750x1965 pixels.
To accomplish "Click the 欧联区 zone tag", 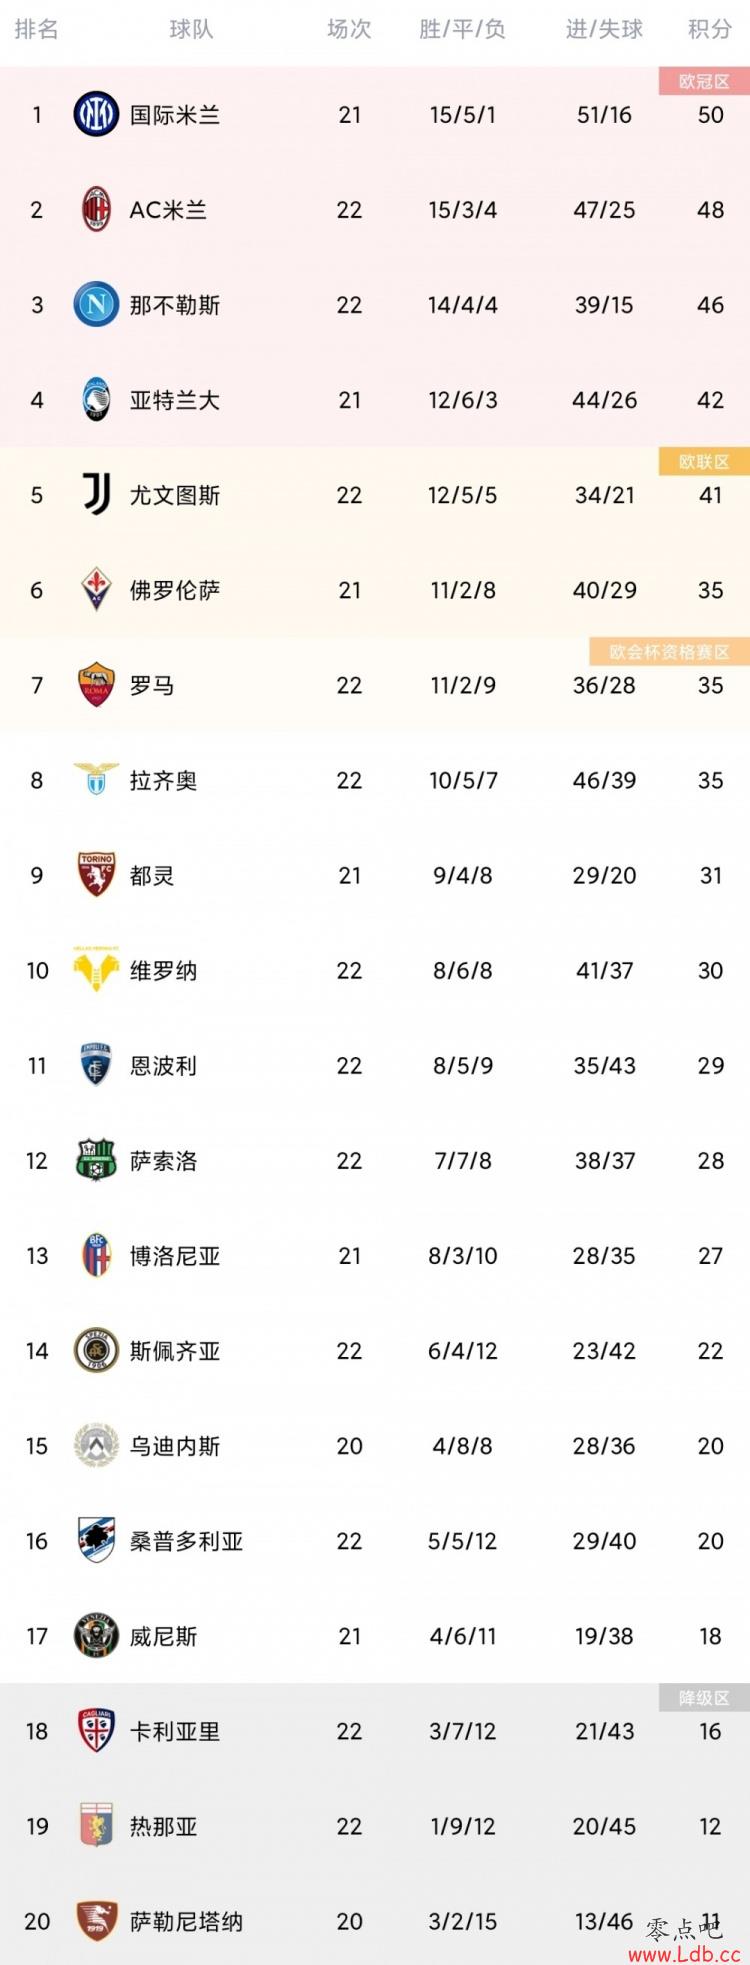I will coord(704,462).
